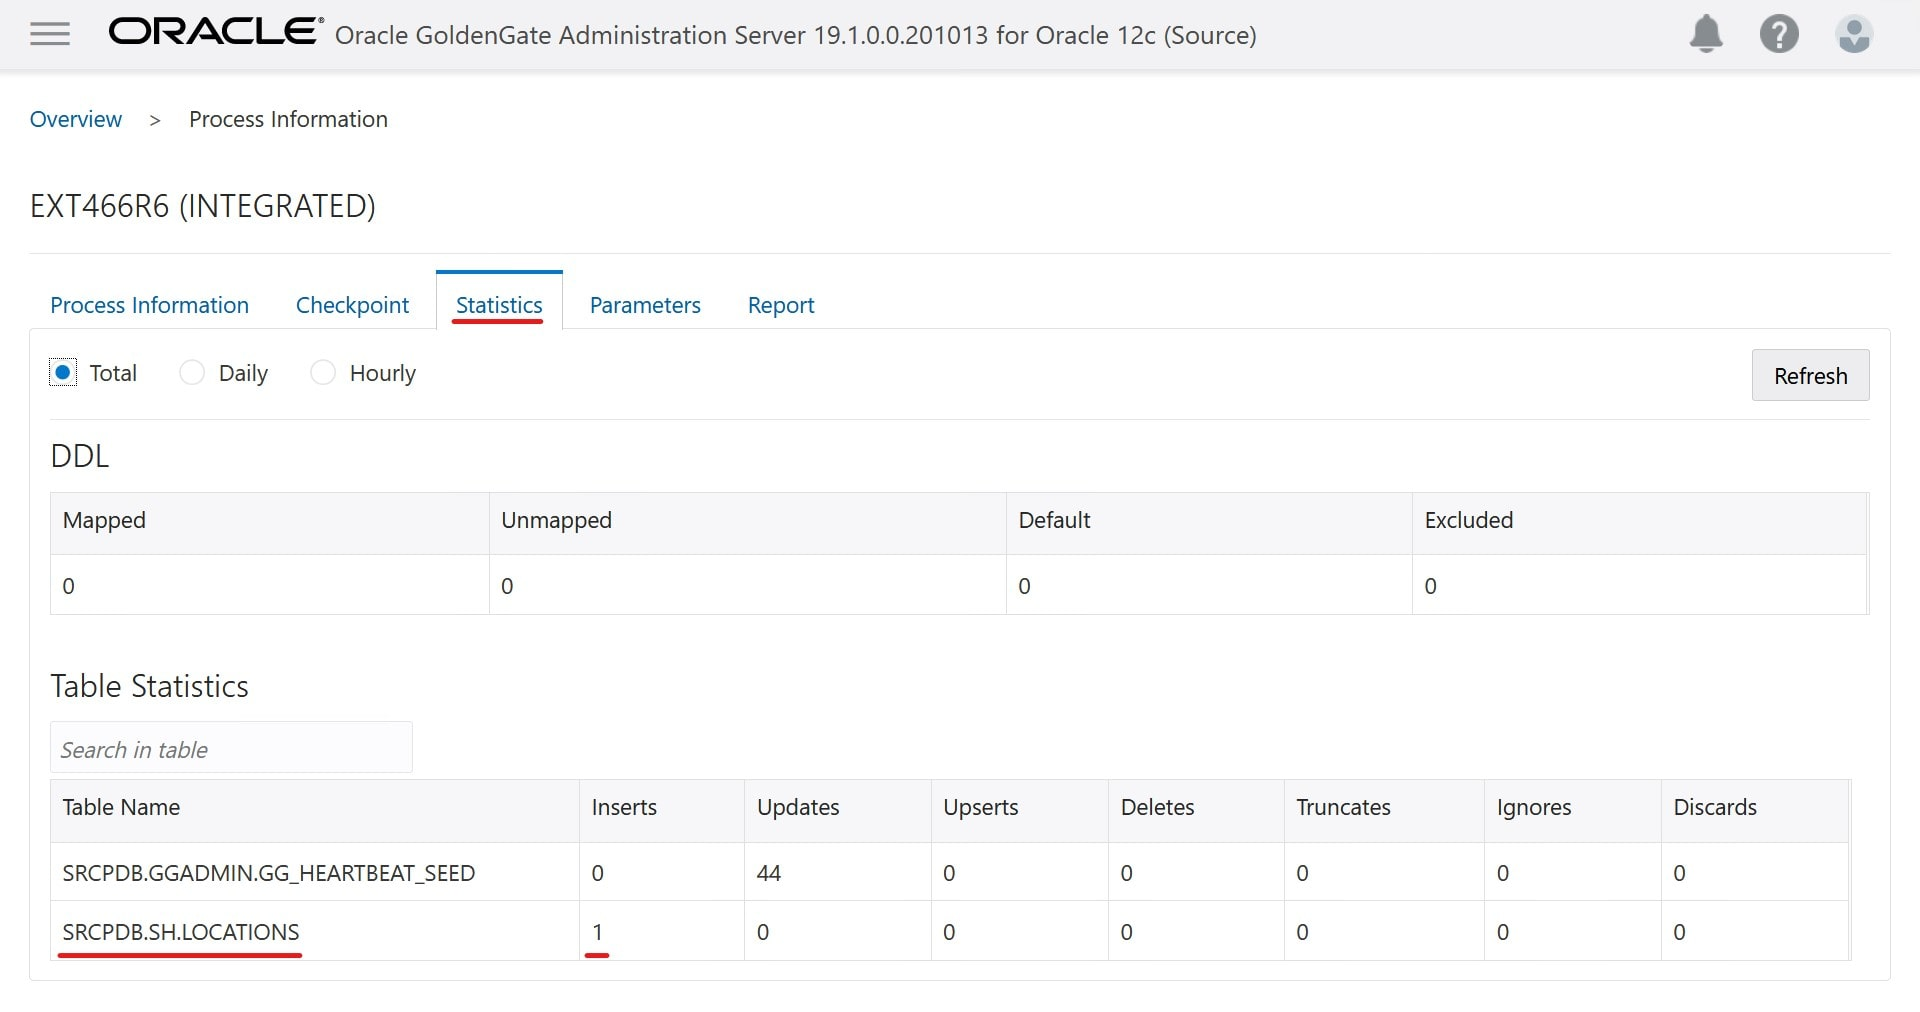
Task: Open the hamburger navigation menu
Action: 50,35
